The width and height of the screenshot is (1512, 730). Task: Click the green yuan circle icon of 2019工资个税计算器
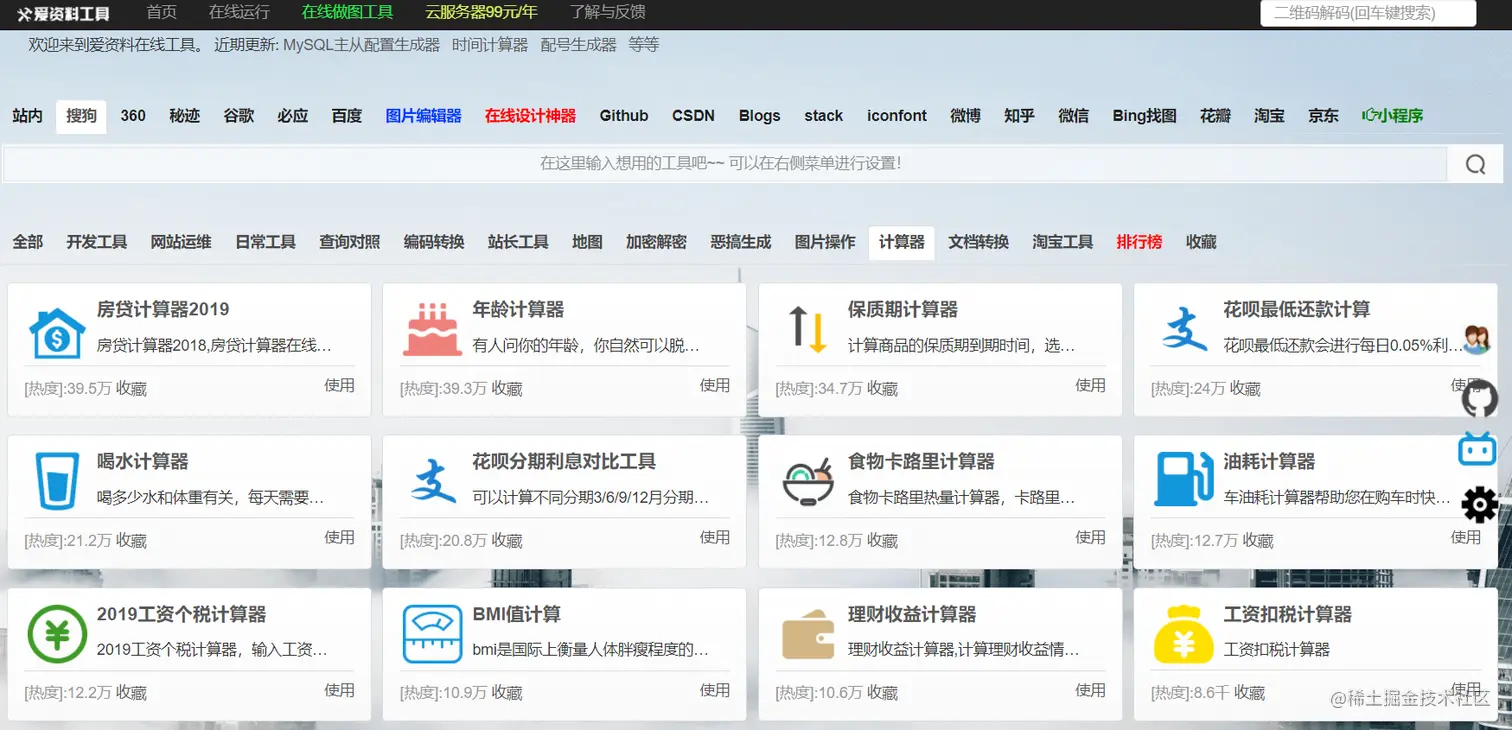57,635
